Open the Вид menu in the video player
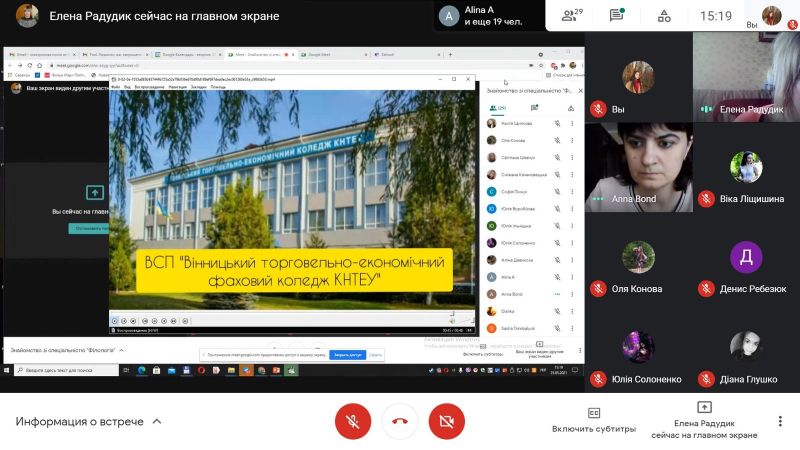 pos(128,87)
